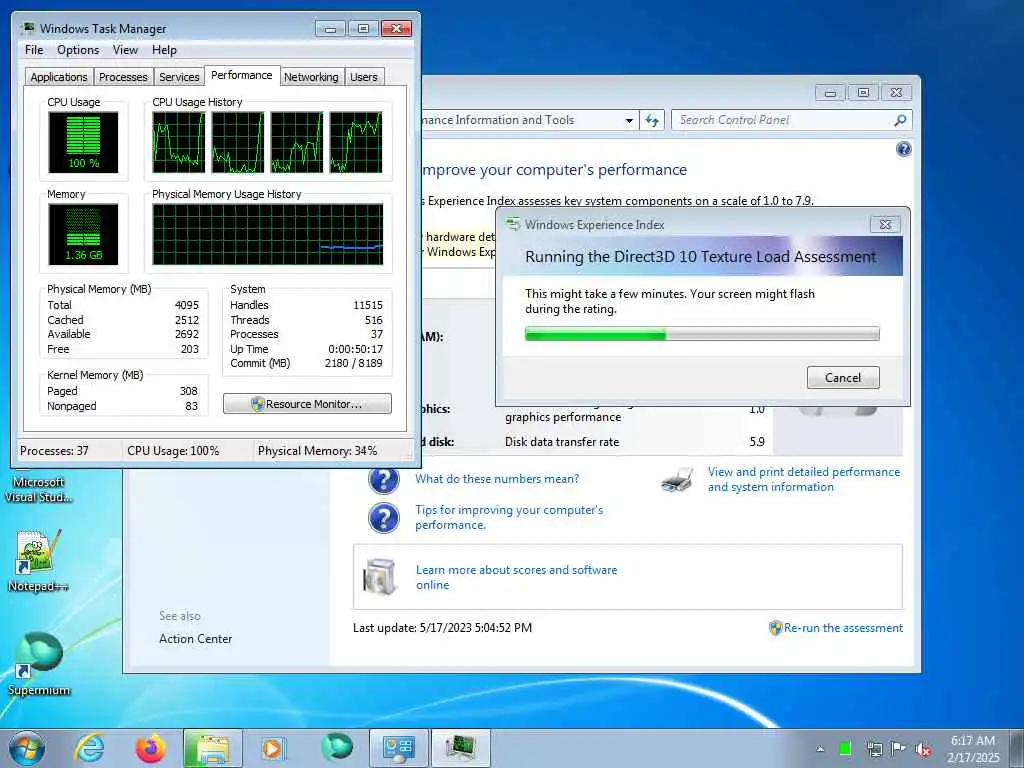Switch to the Users tab
The height and width of the screenshot is (768, 1024).
[363, 77]
